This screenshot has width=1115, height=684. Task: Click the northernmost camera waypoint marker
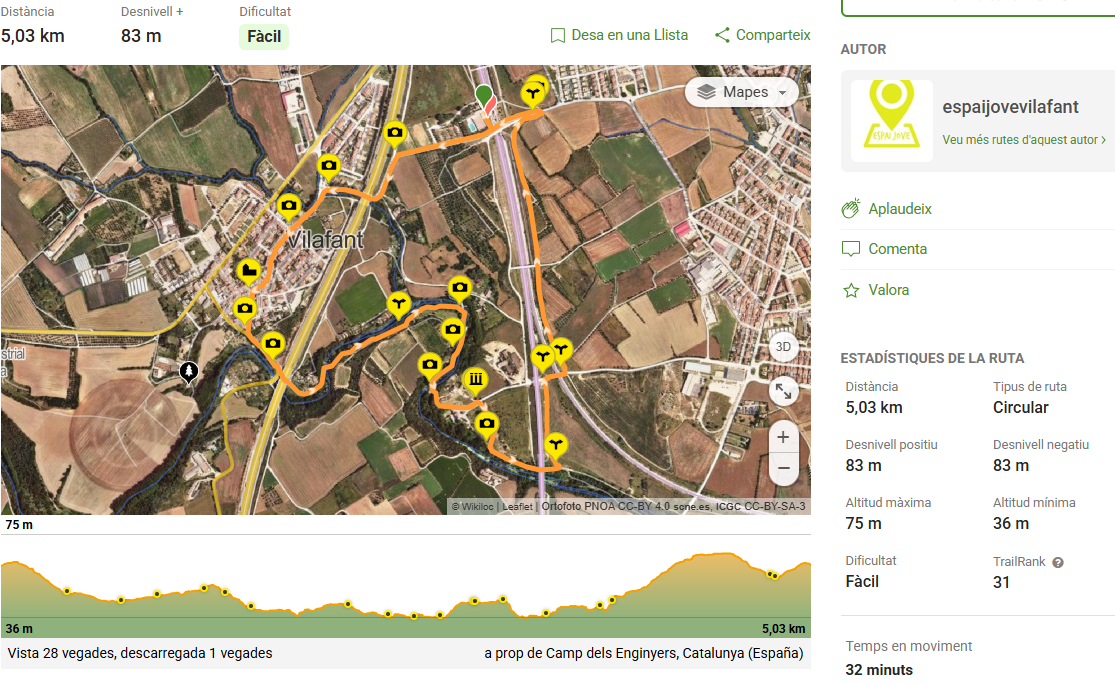coord(395,133)
